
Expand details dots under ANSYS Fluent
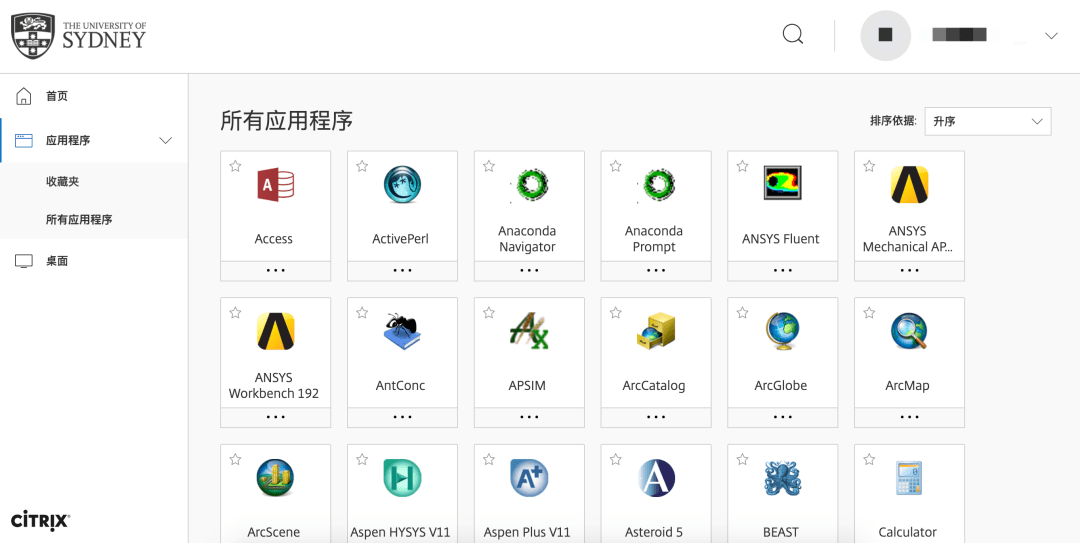[782, 271]
